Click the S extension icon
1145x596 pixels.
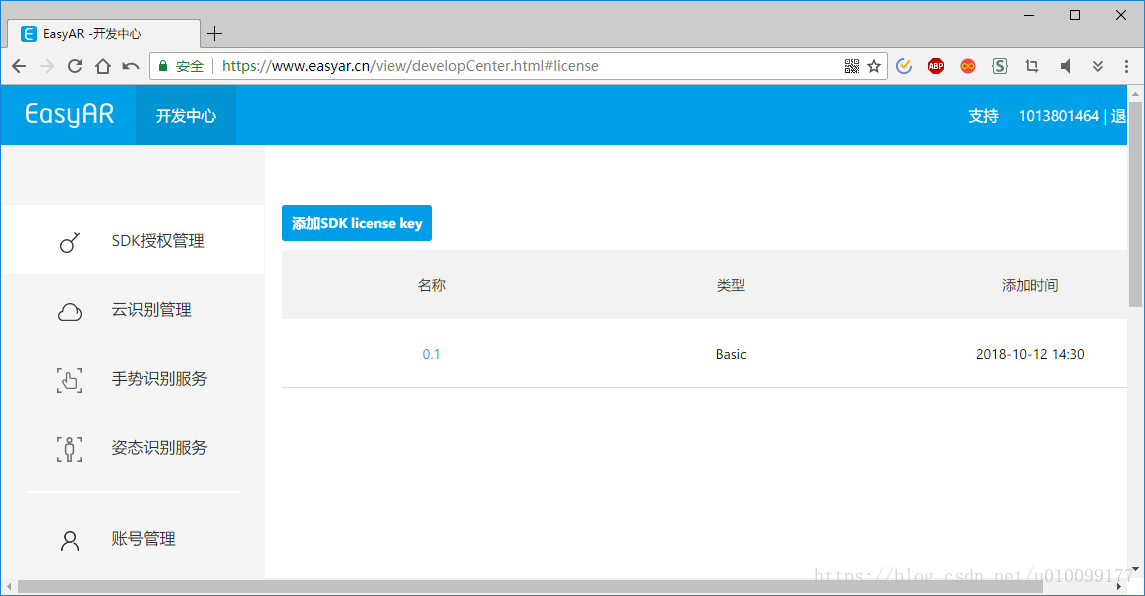click(999, 65)
